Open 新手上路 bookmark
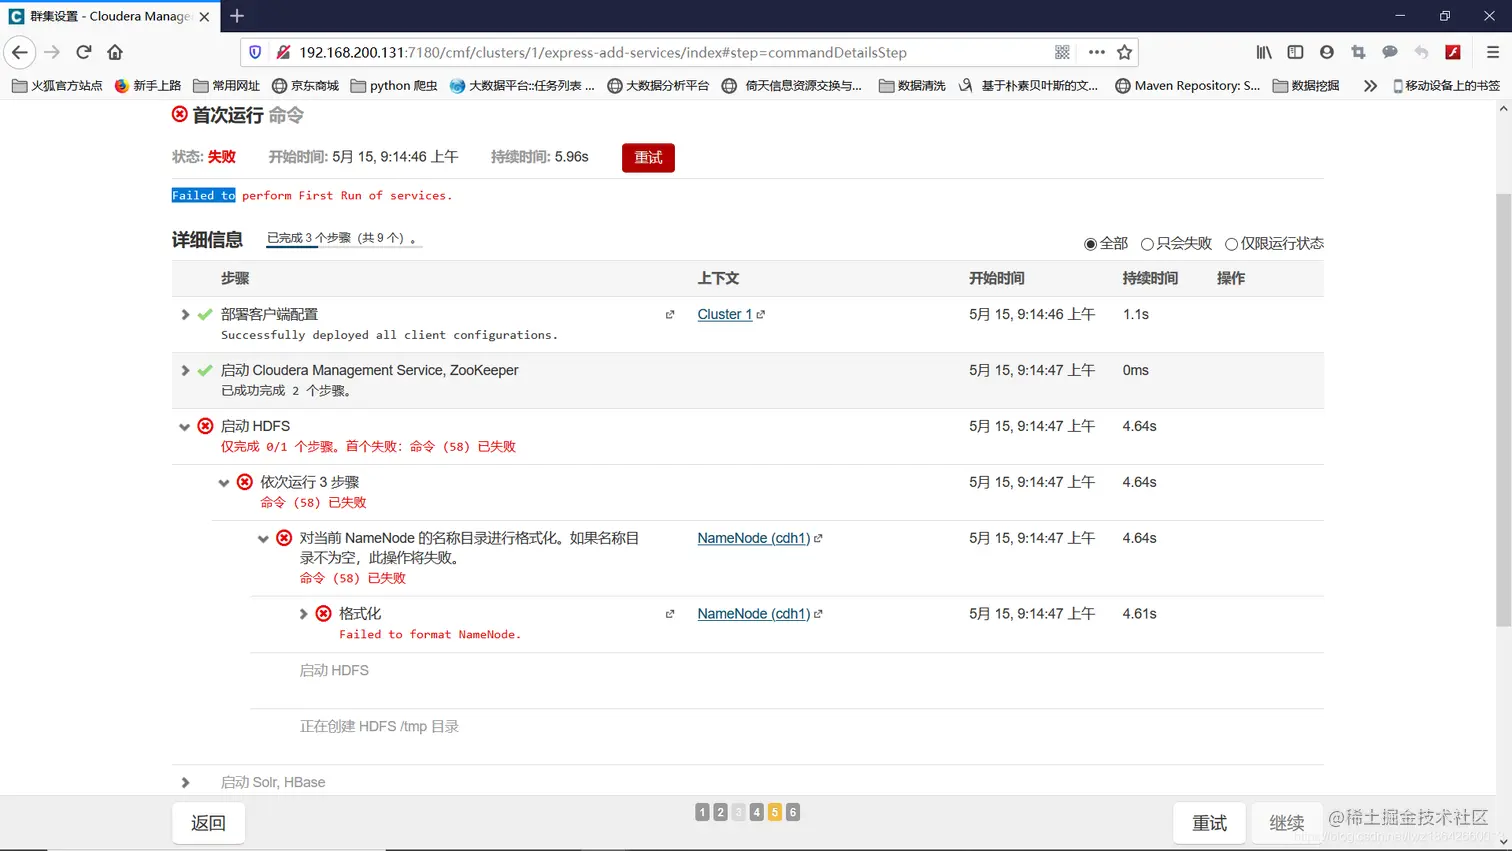Screen dimensions: 1512x851 tap(148, 86)
